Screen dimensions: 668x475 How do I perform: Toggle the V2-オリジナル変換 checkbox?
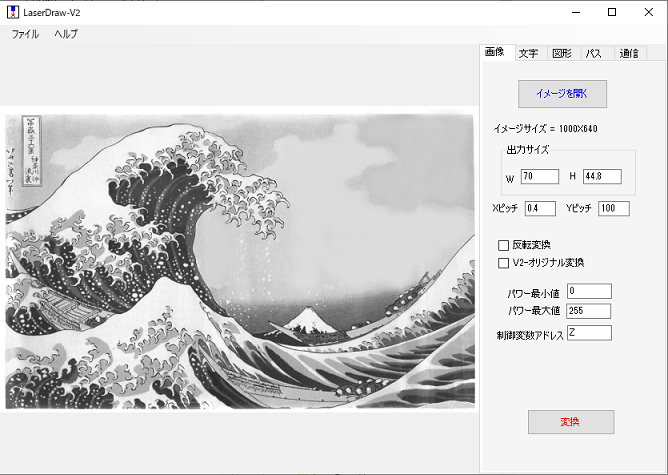pyautogui.click(x=504, y=263)
